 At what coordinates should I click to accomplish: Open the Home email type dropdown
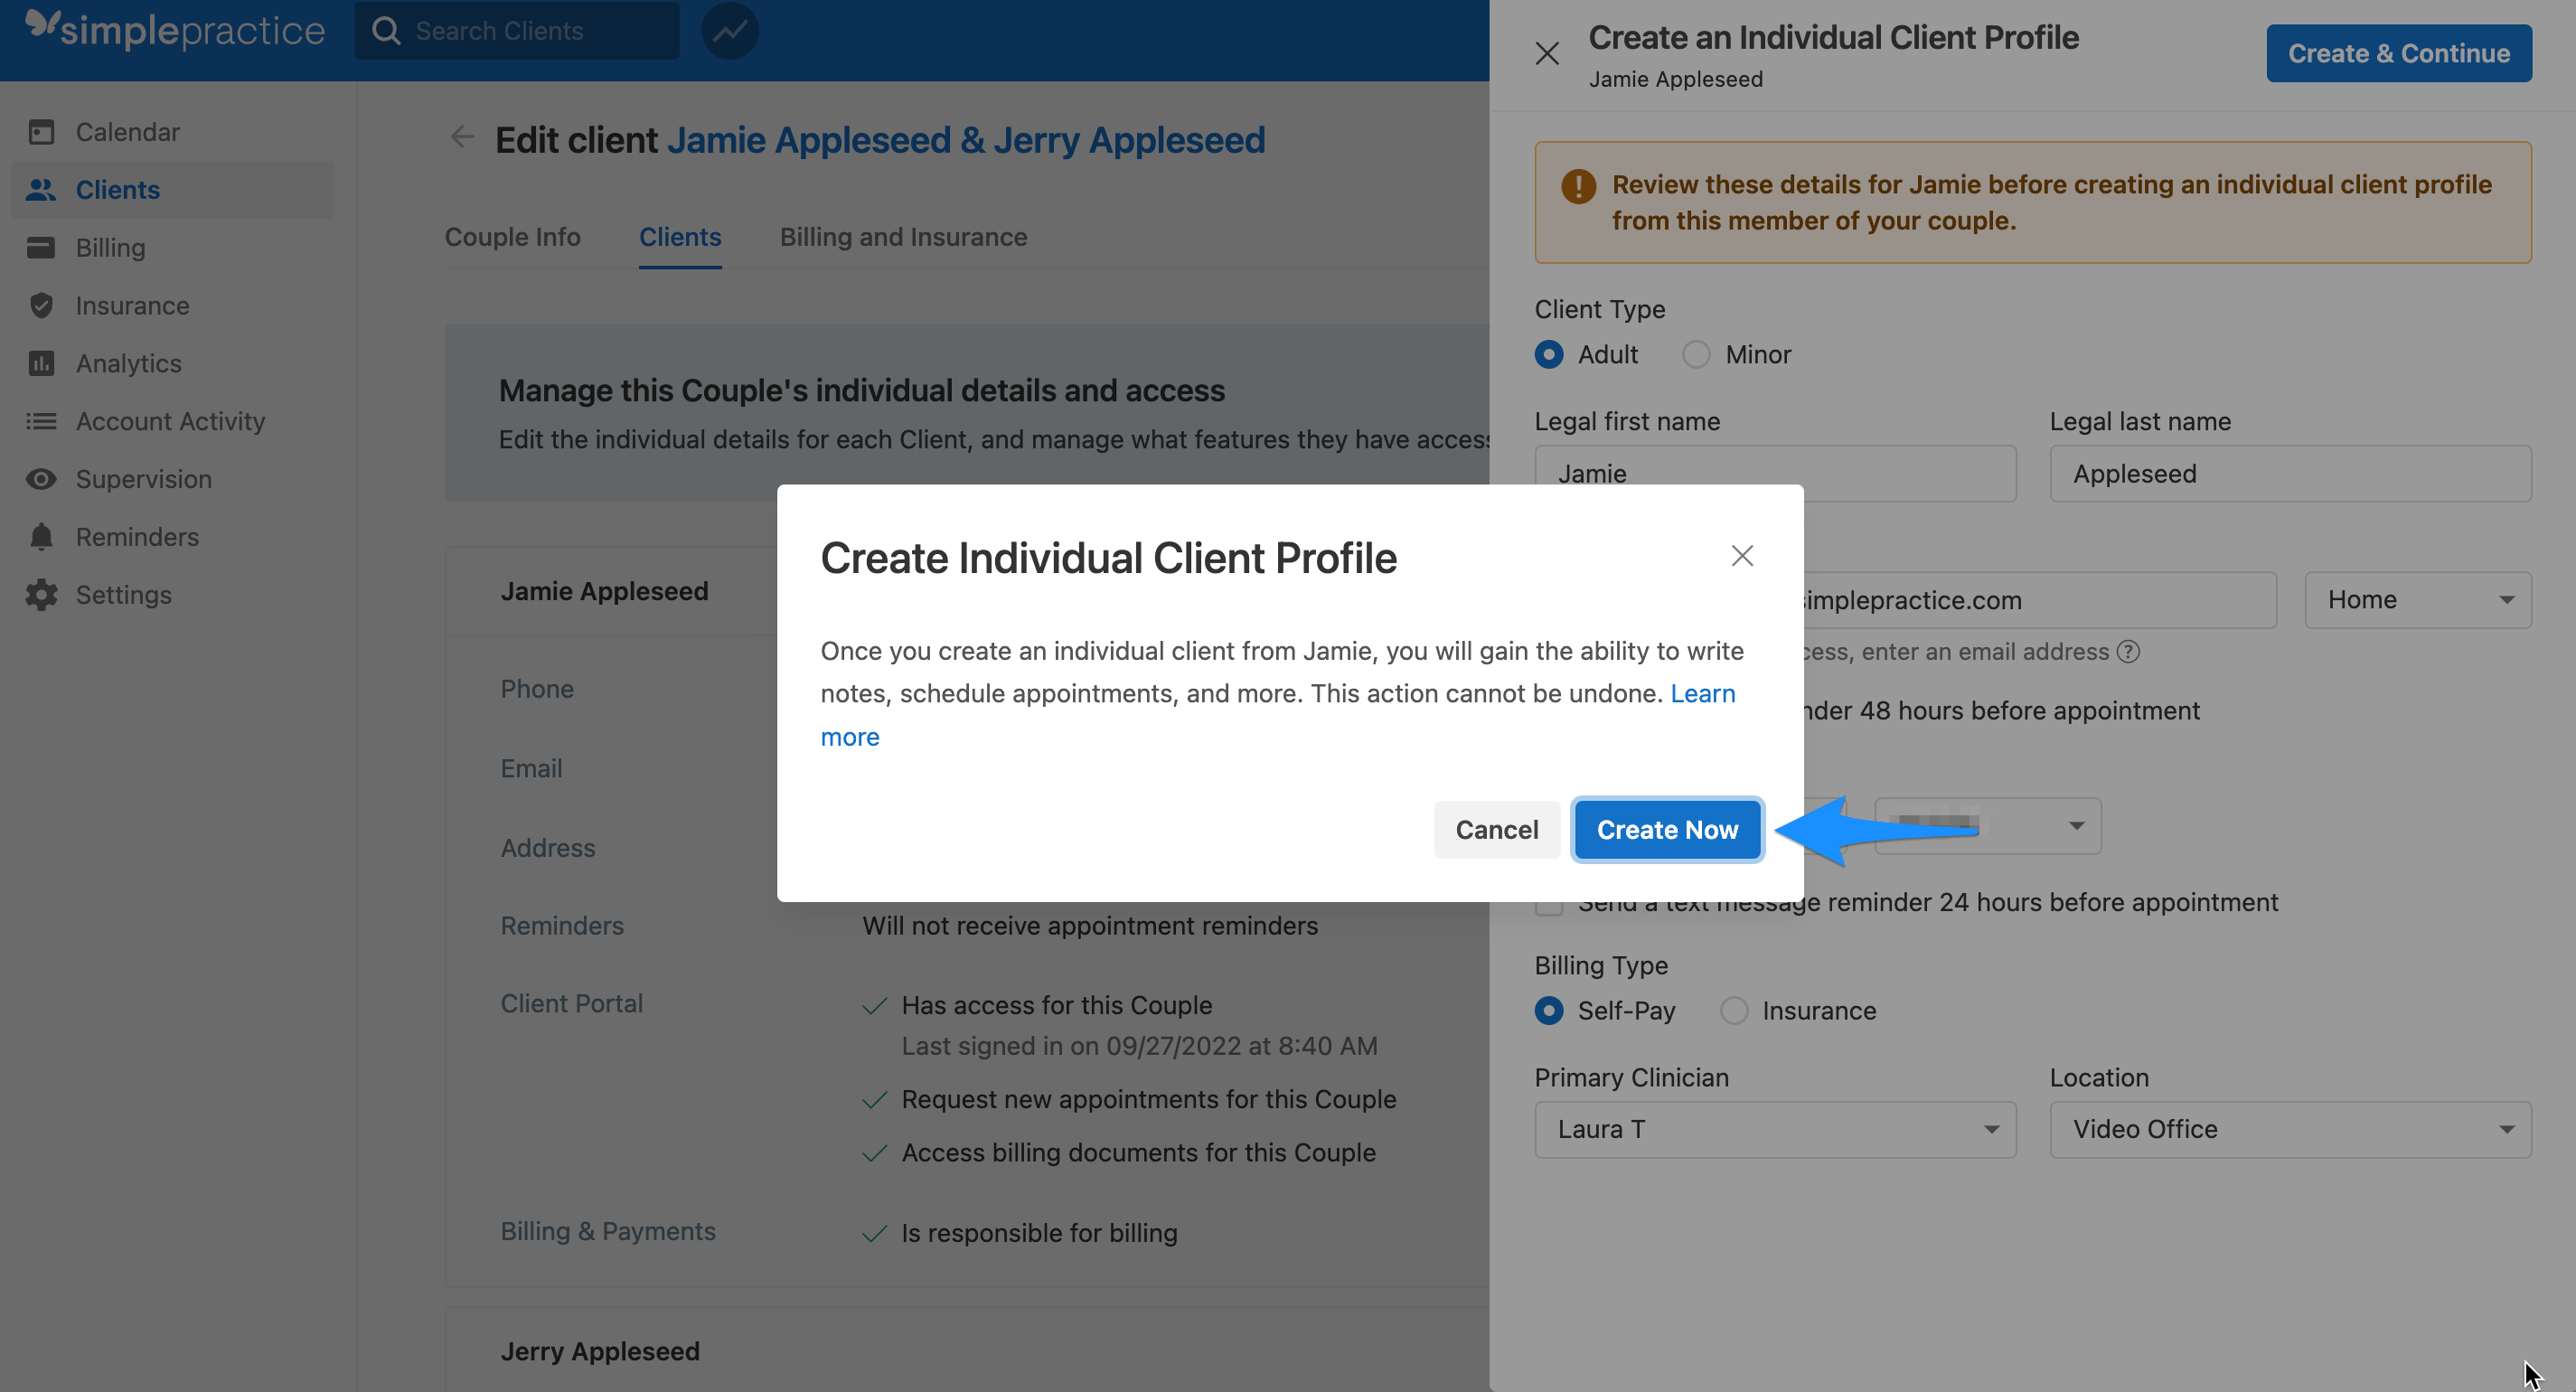pos(2418,599)
